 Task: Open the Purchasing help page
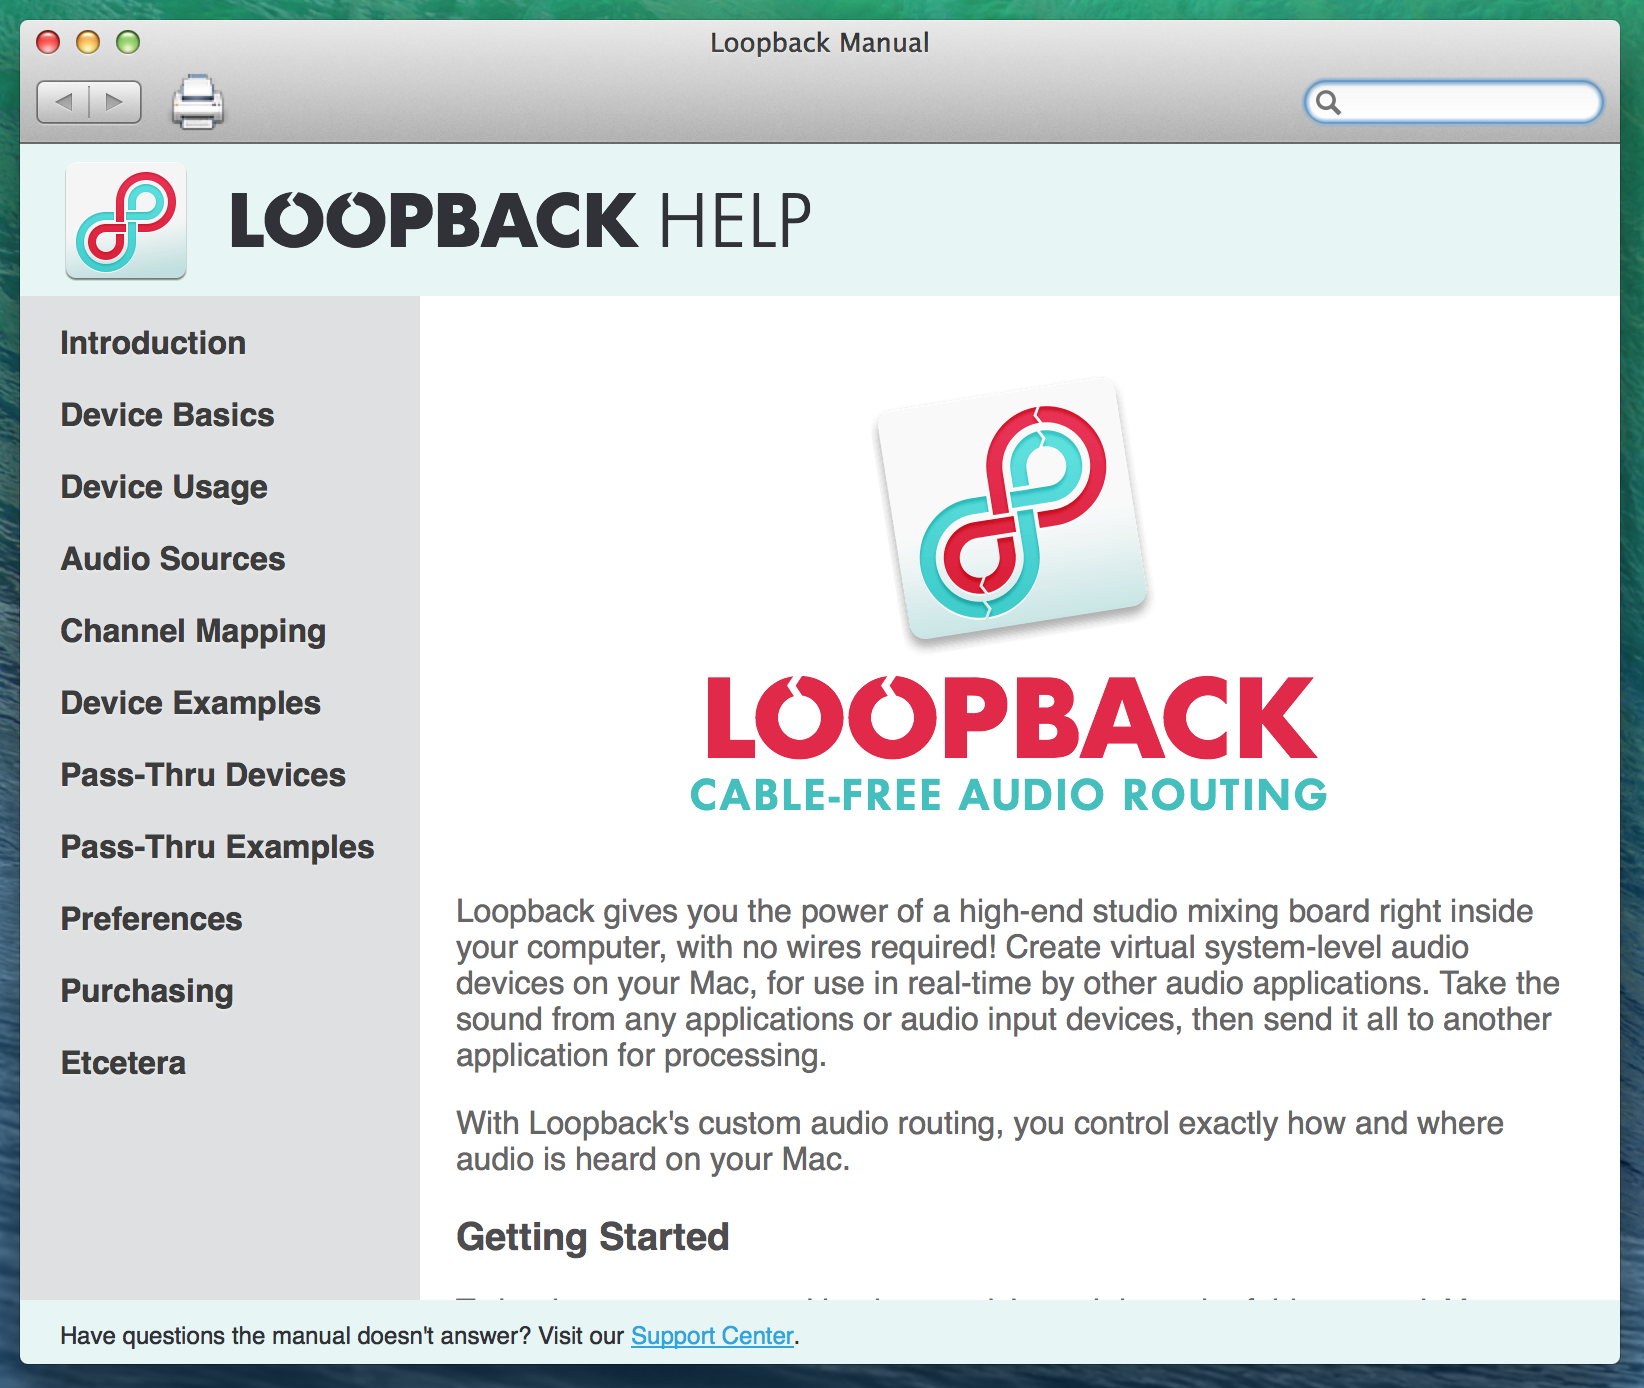coord(147,991)
